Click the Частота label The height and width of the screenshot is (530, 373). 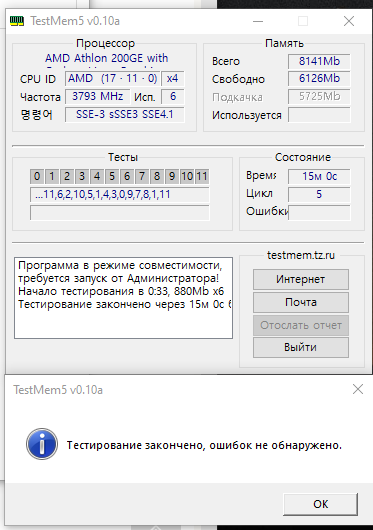[40, 97]
